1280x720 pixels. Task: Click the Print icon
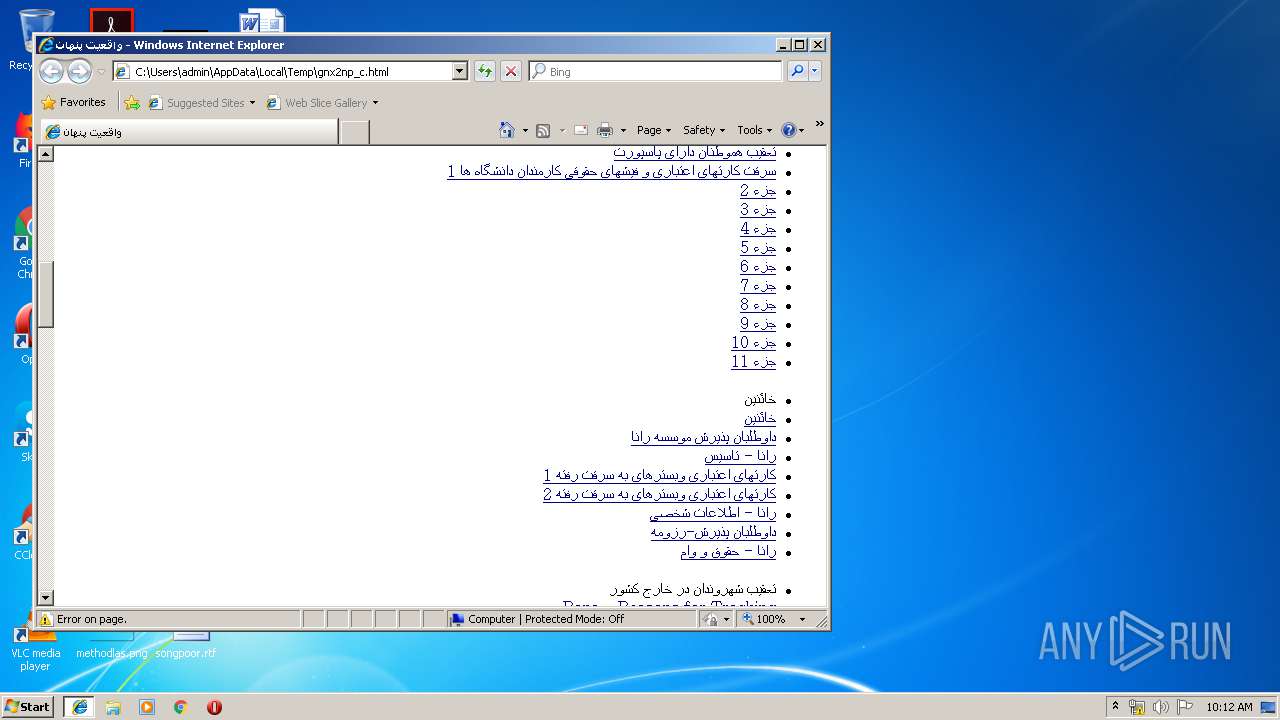pos(605,130)
